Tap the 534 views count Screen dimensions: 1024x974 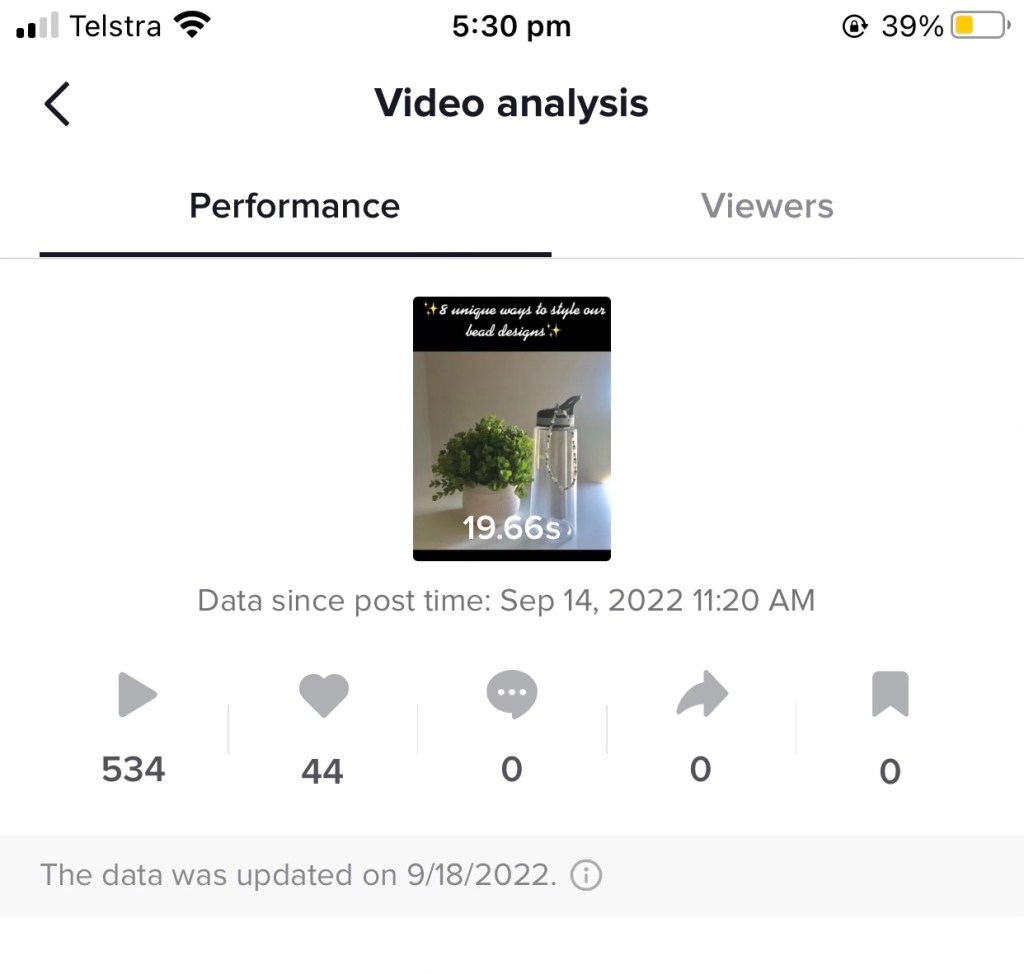pos(133,770)
